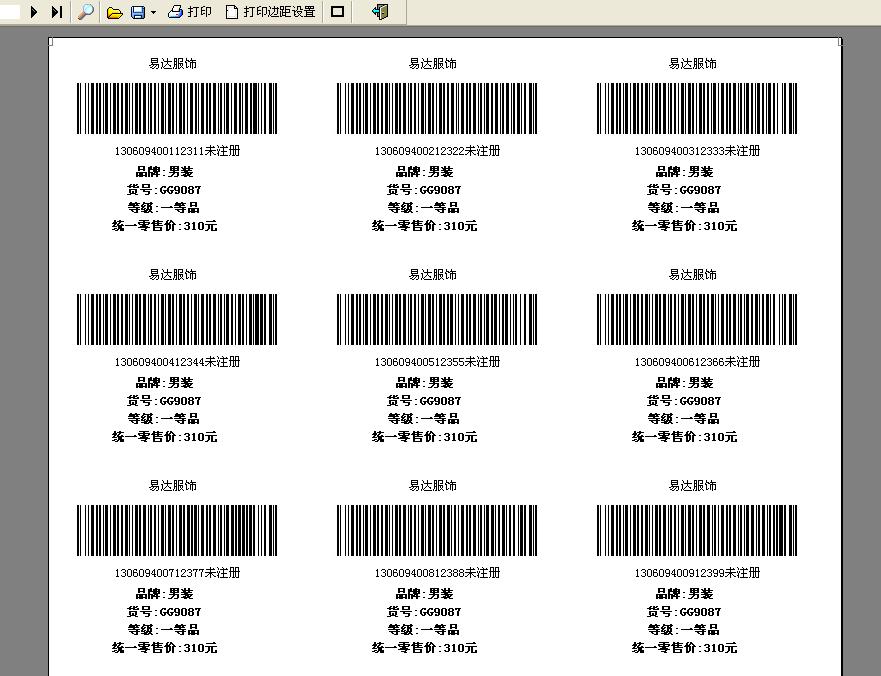Viewport: 881px width, 676px height.
Task: Select barcode text 130609400812388未注册
Action: pos(437,573)
